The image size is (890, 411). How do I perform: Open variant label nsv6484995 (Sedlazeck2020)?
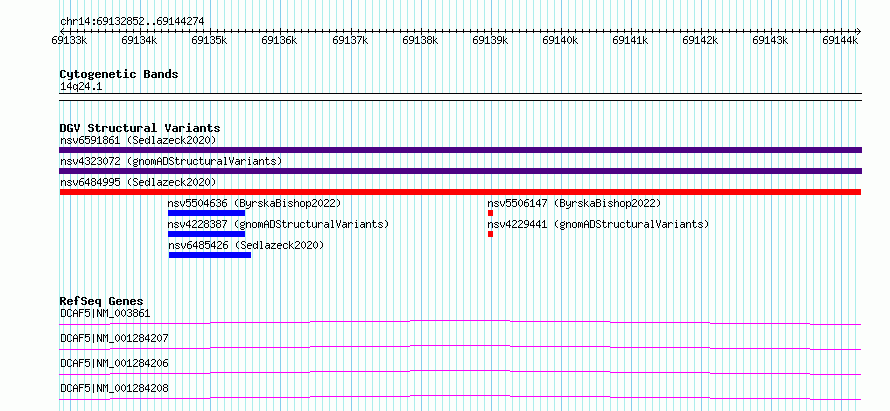tap(138, 182)
